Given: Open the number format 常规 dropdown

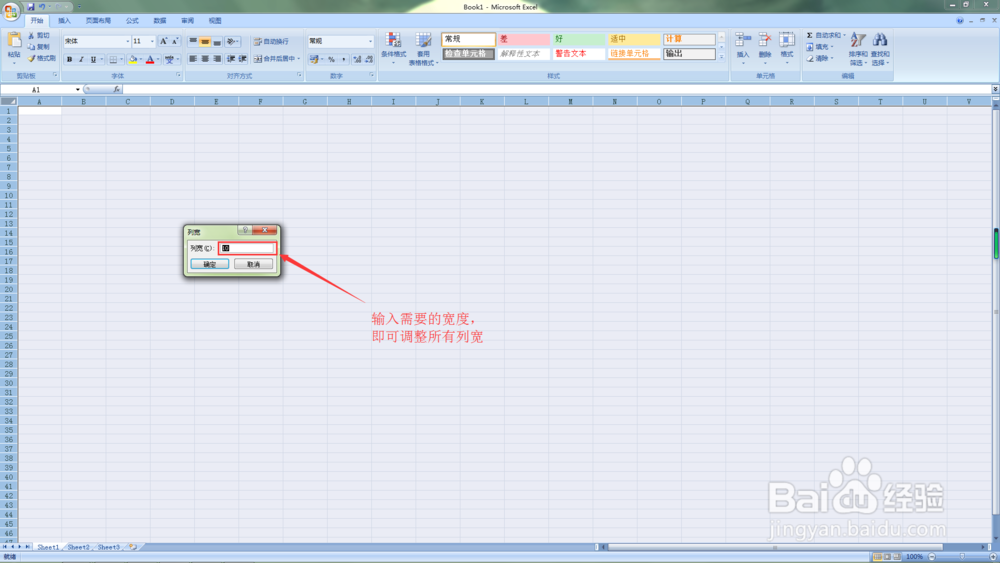Looking at the screenshot, I should [370, 41].
